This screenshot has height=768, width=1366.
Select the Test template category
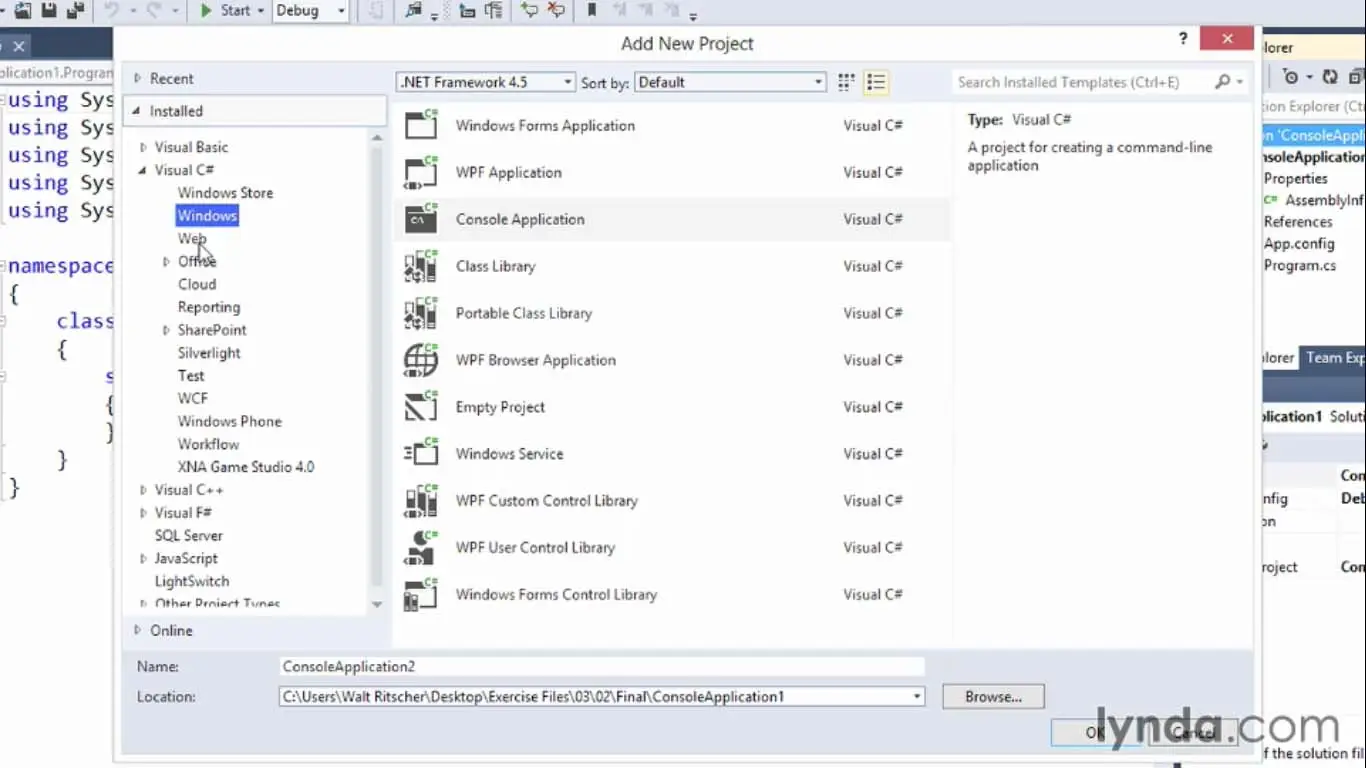(191, 376)
